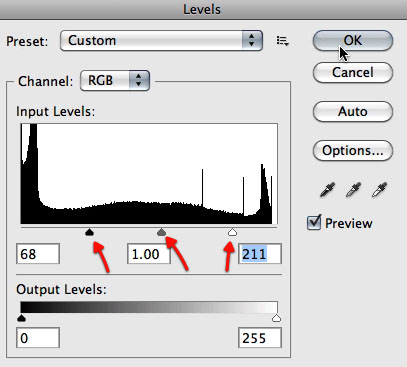The height and width of the screenshot is (367, 407).
Task: Select the white point eyedropper
Action: [379, 189]
